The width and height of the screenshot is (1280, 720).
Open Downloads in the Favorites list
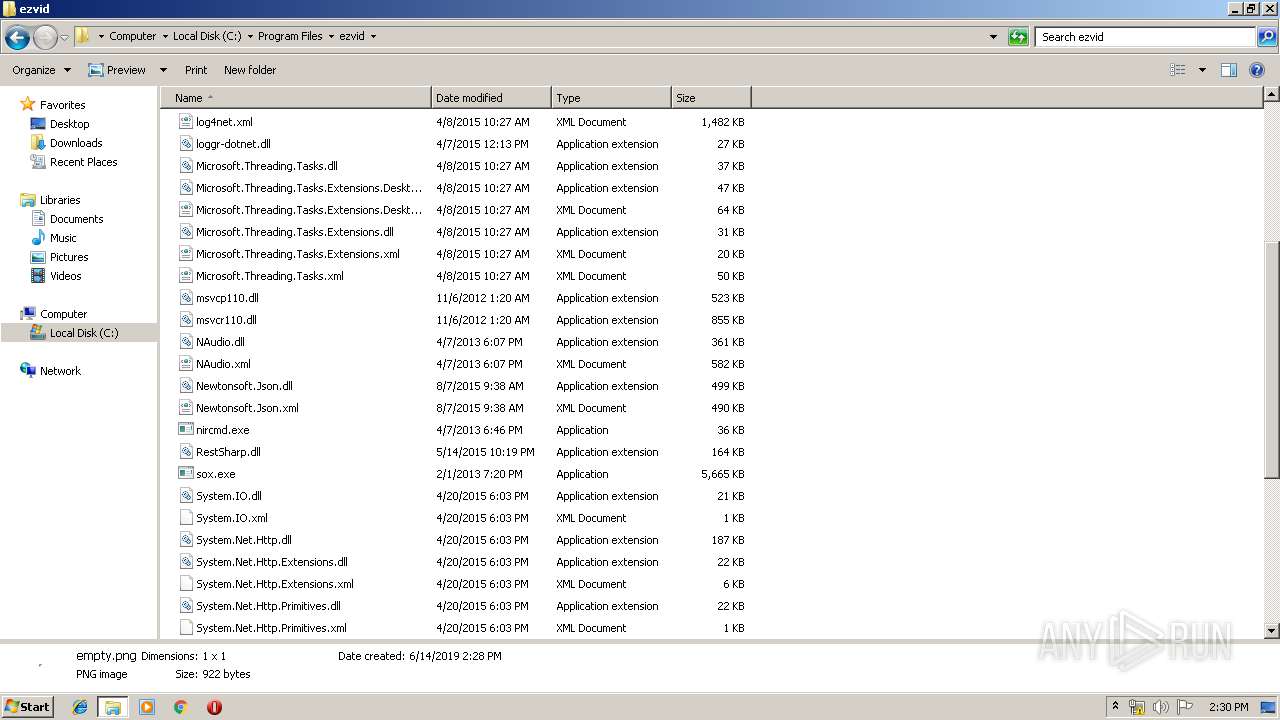[76, 143]
